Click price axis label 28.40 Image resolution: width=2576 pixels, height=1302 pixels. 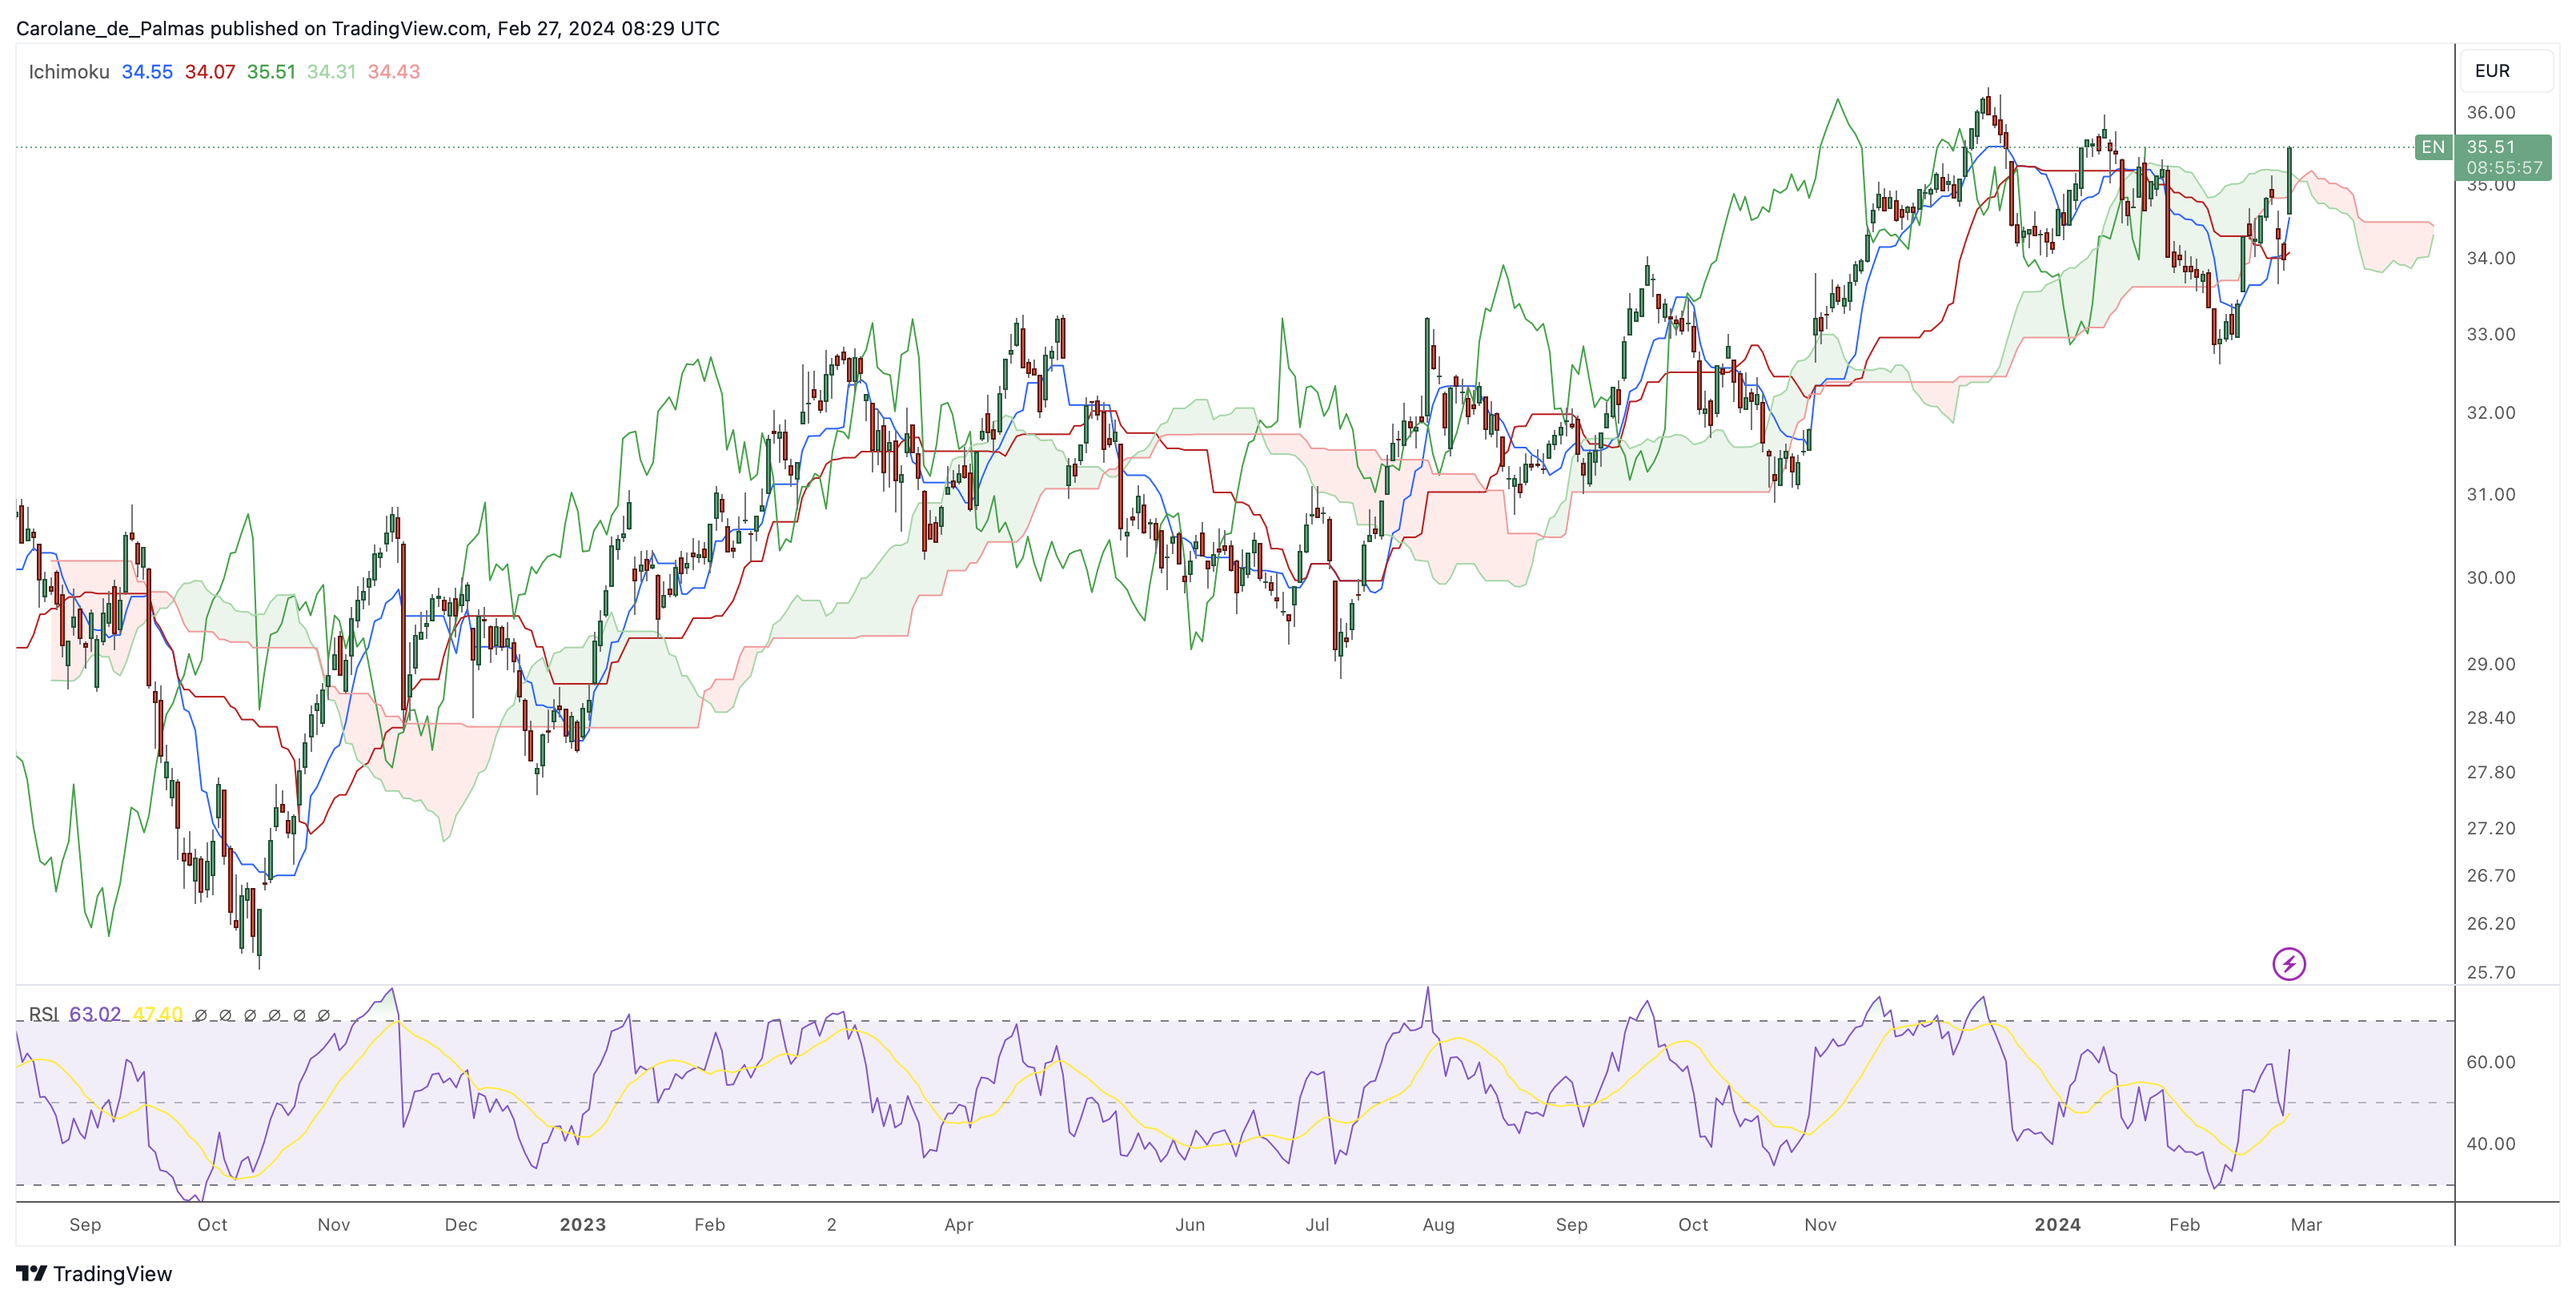[x=2490, y=717]
